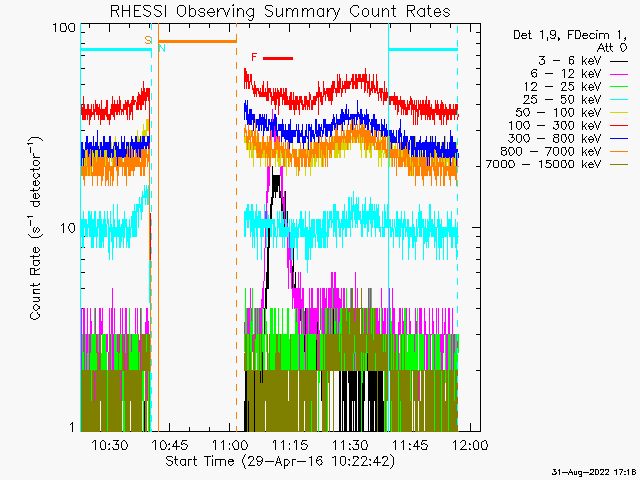Click the cyan N marker letter
The height and width of the screenshot is (480, 640).
tap(162, 48)
